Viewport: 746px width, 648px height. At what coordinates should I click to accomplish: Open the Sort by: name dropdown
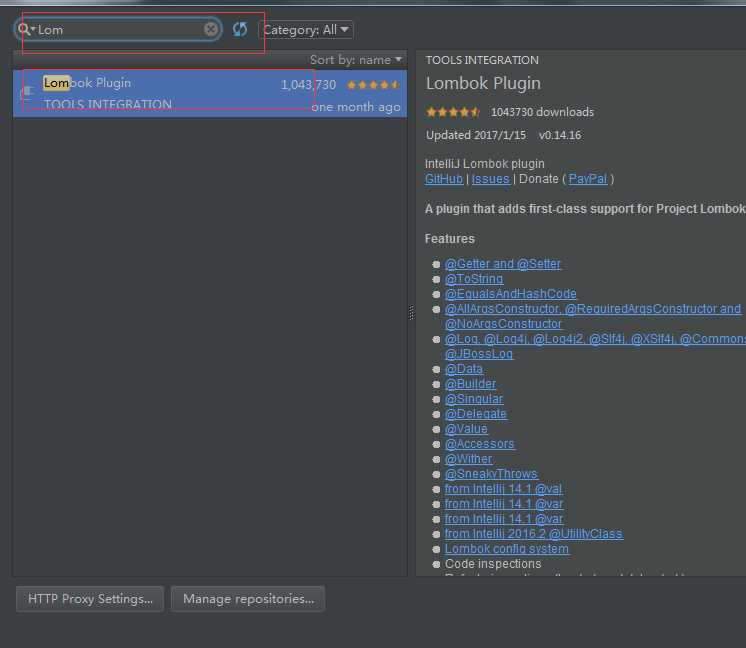(x=355, y=60)
